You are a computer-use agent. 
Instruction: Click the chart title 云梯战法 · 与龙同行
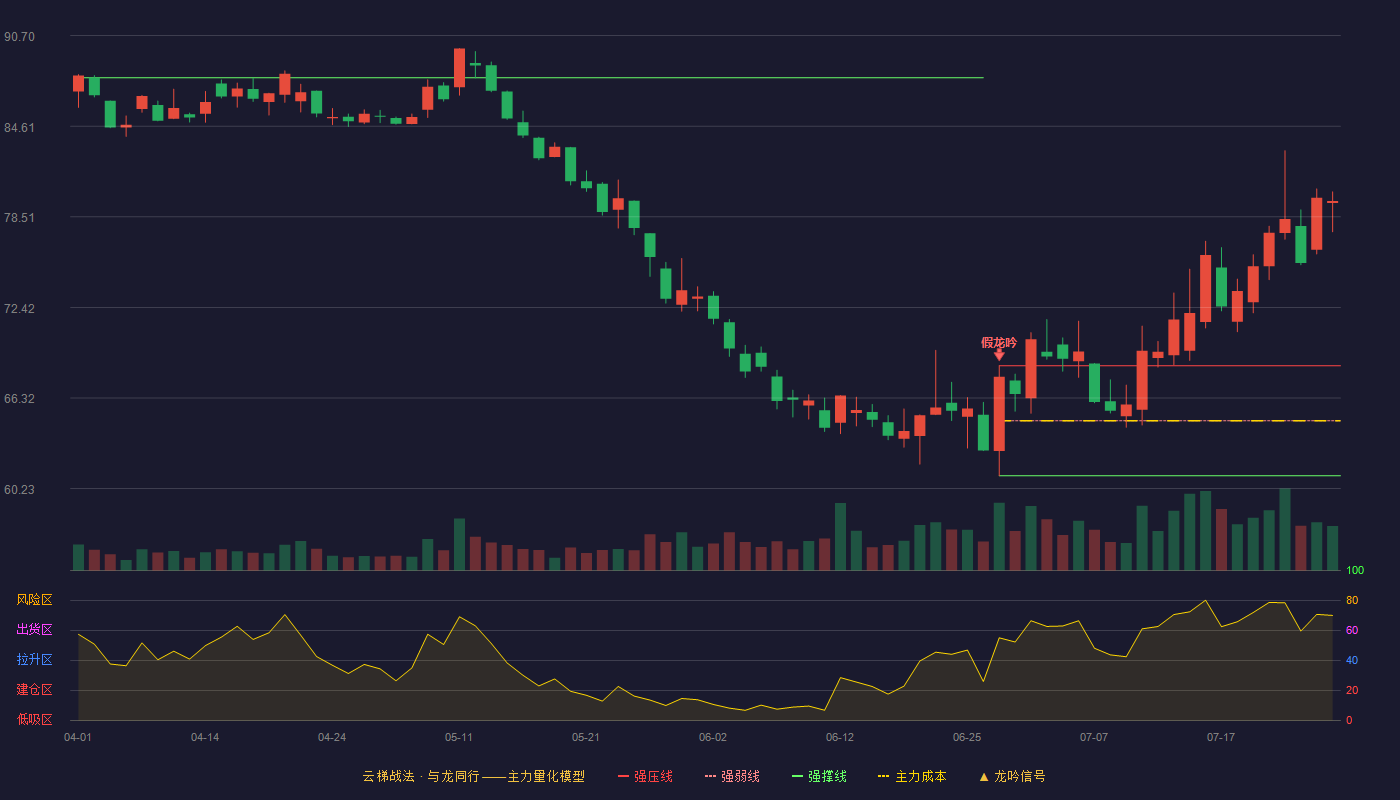click(x=421, y=776)
